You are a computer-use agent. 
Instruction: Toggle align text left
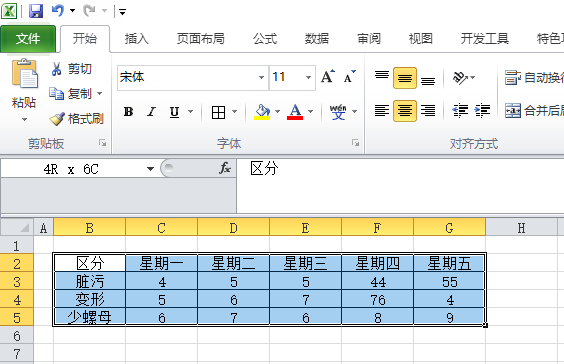(382, 110)
